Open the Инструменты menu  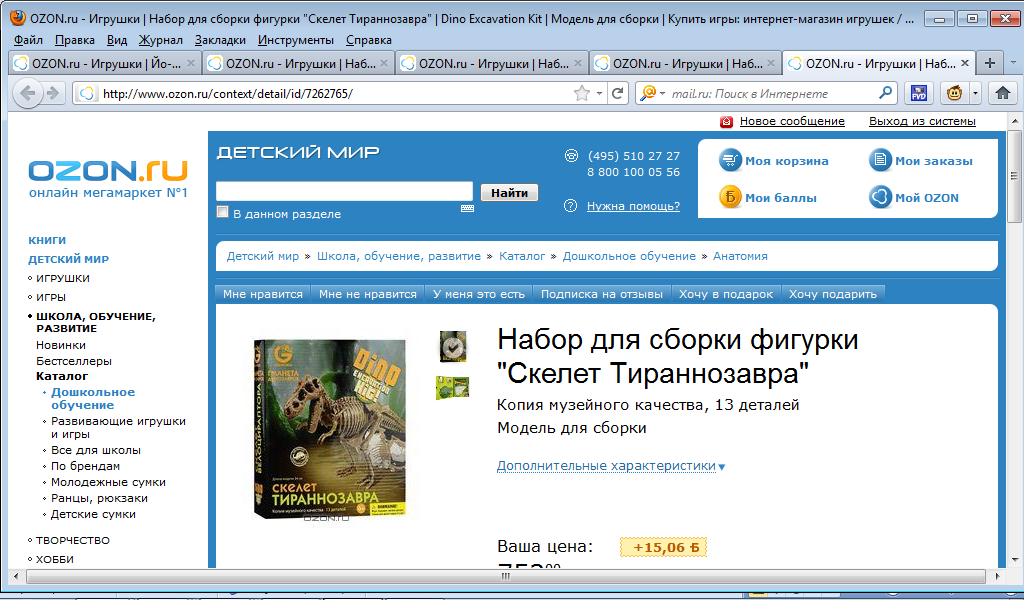click(296, 40)
